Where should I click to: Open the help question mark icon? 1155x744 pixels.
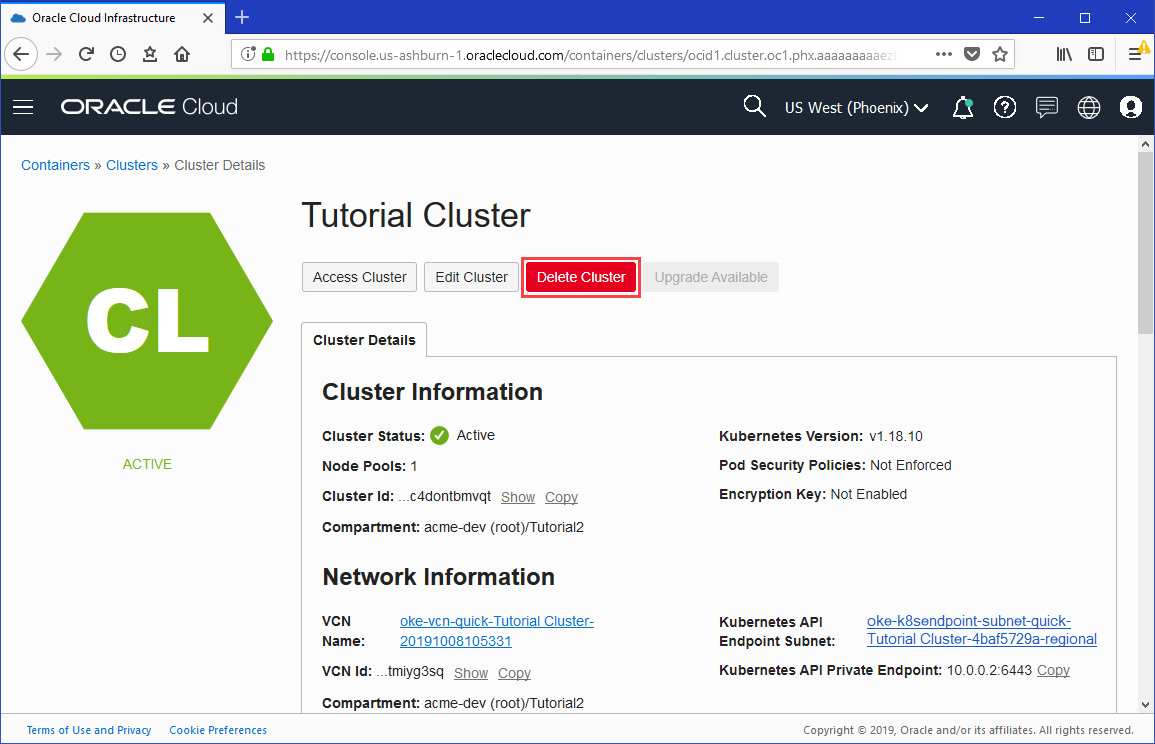pyautogui.click(x=1005, y=107)
